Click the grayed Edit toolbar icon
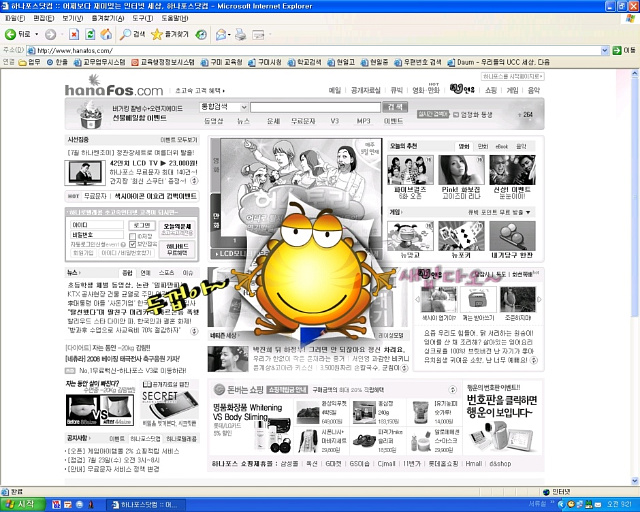640x512 pixels. tap(258, 35)
